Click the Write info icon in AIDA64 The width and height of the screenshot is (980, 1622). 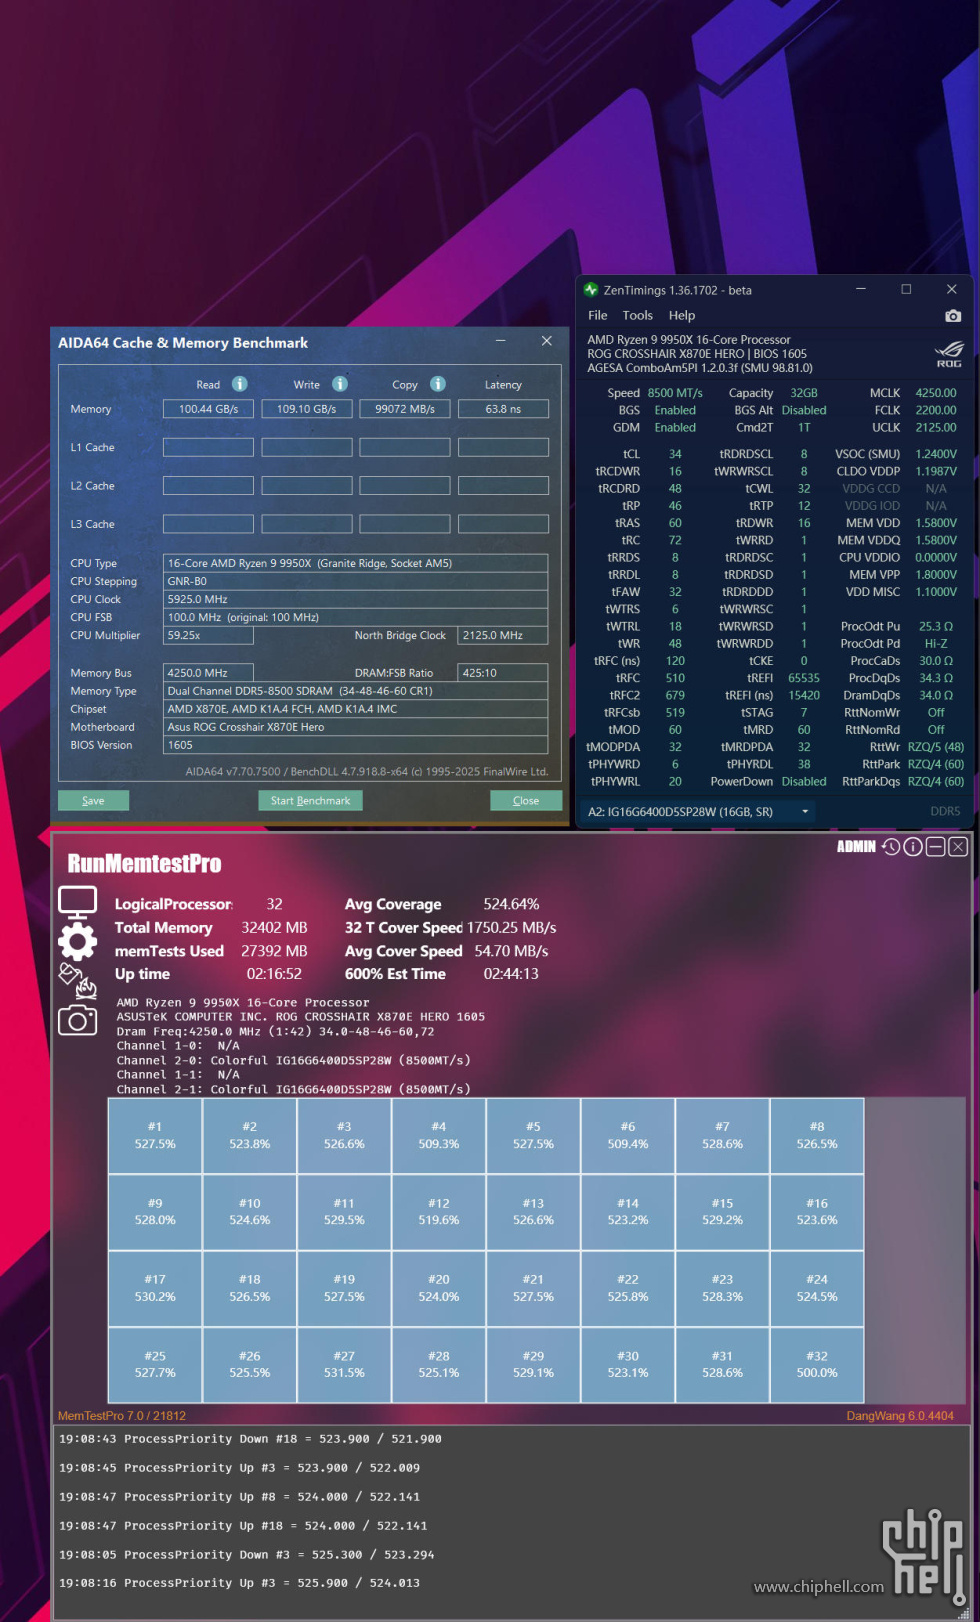tap(340, 384)
